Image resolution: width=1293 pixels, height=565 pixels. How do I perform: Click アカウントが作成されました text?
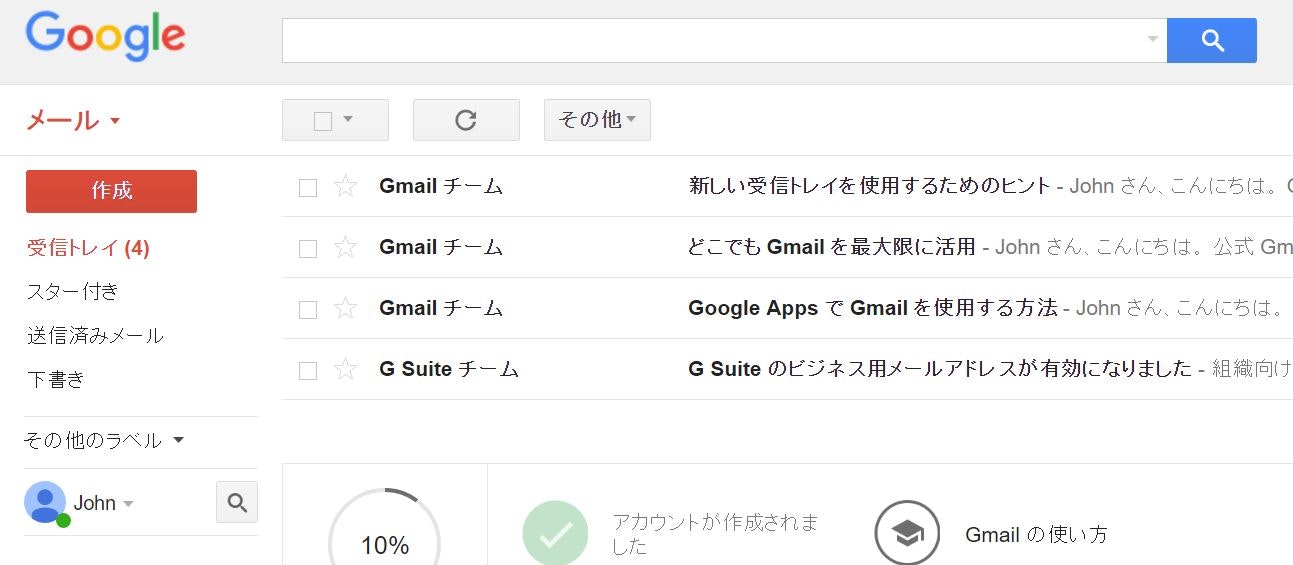(x=715, y=535)
